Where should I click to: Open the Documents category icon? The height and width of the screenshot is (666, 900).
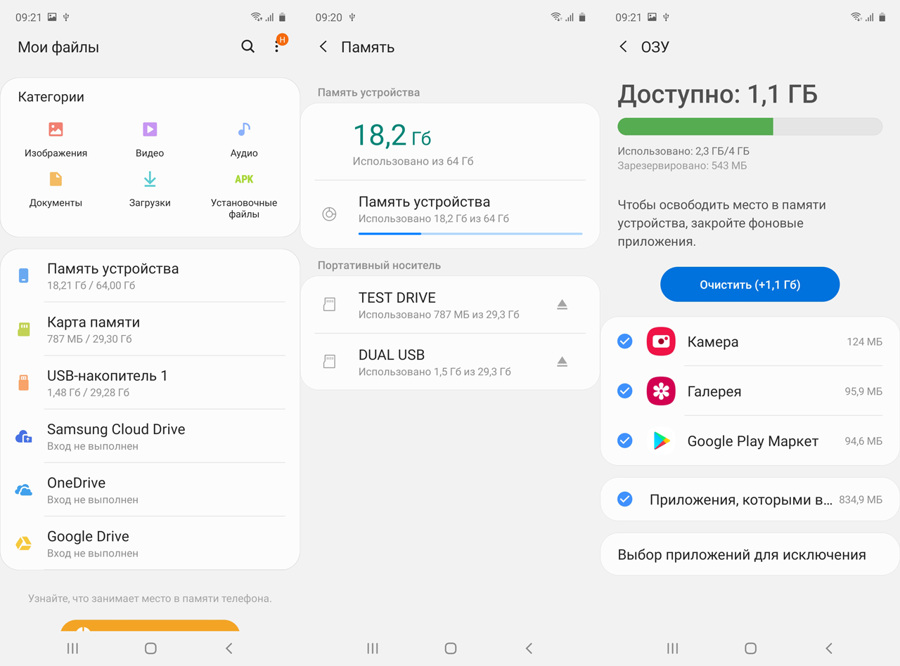coord(56,180)
